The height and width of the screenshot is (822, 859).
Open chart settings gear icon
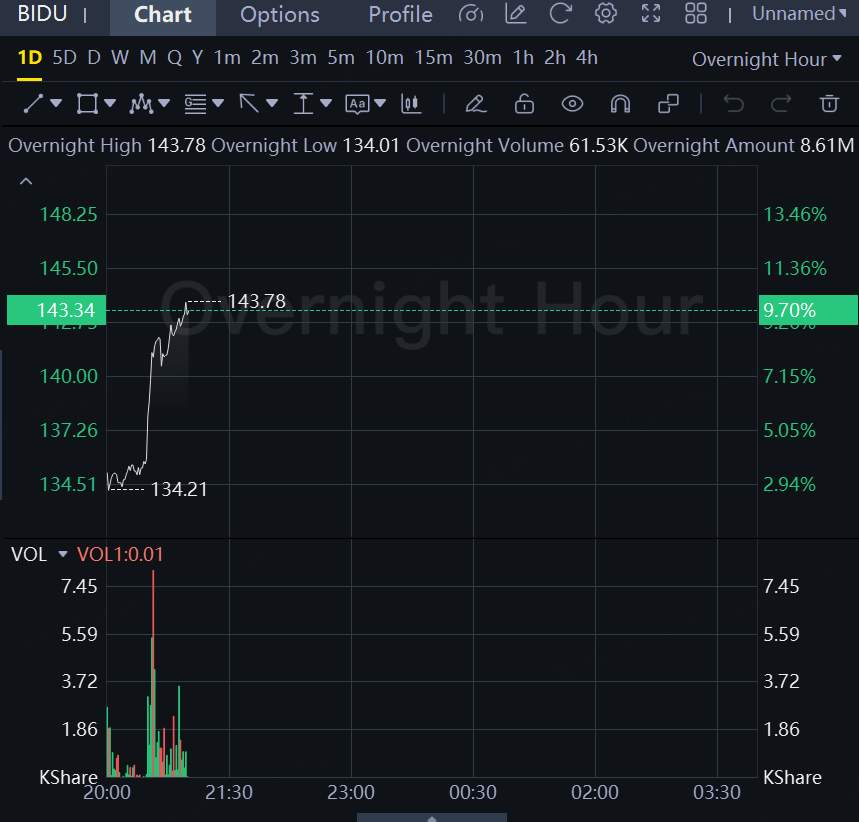606,14
